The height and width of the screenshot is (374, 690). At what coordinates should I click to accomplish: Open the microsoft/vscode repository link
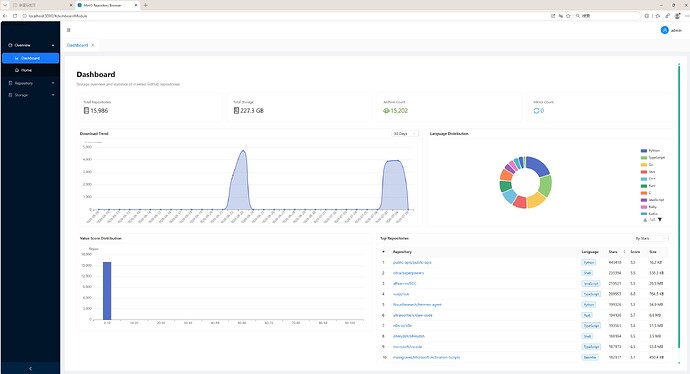407,347
